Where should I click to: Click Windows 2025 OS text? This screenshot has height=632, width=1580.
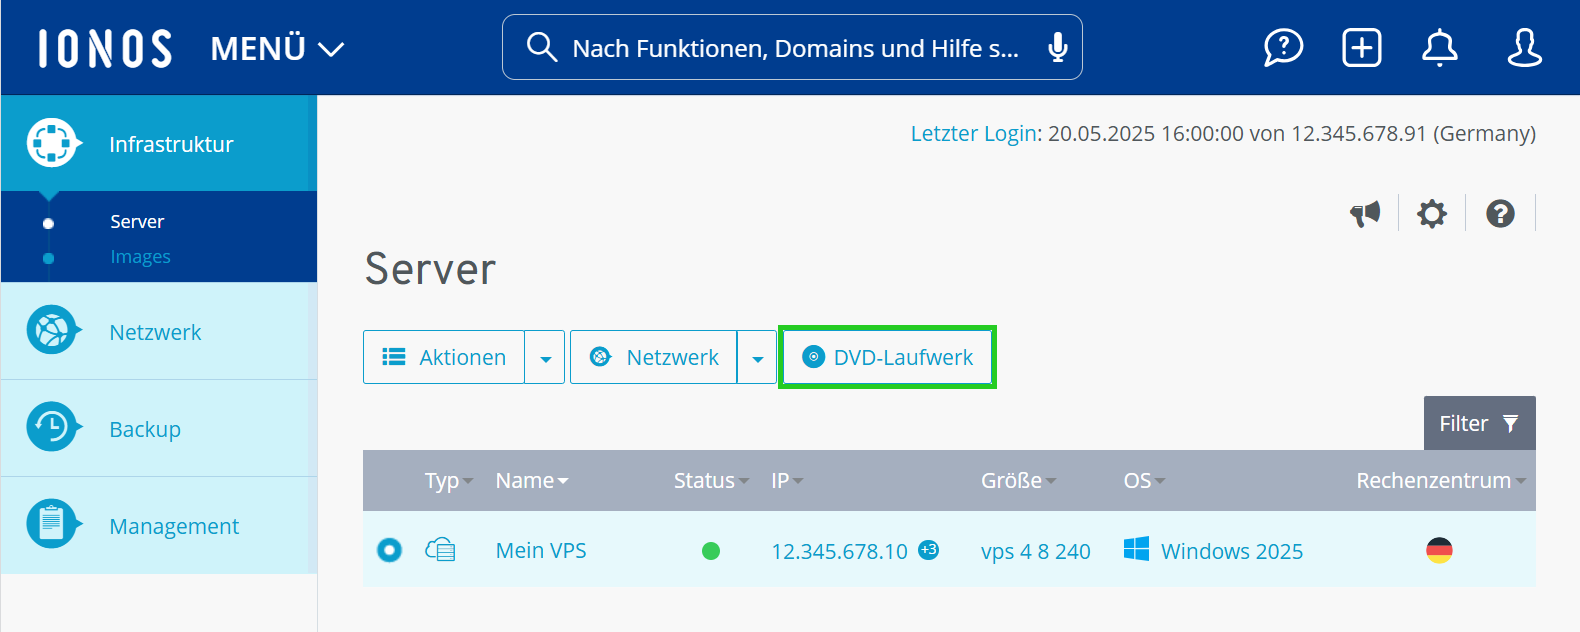[1232, 551]
